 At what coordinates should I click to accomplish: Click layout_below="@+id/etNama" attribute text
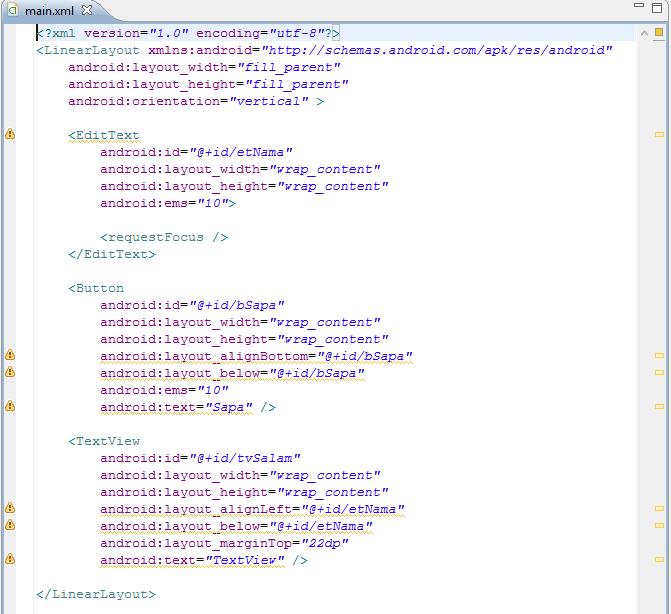click(x=236, y=526)
